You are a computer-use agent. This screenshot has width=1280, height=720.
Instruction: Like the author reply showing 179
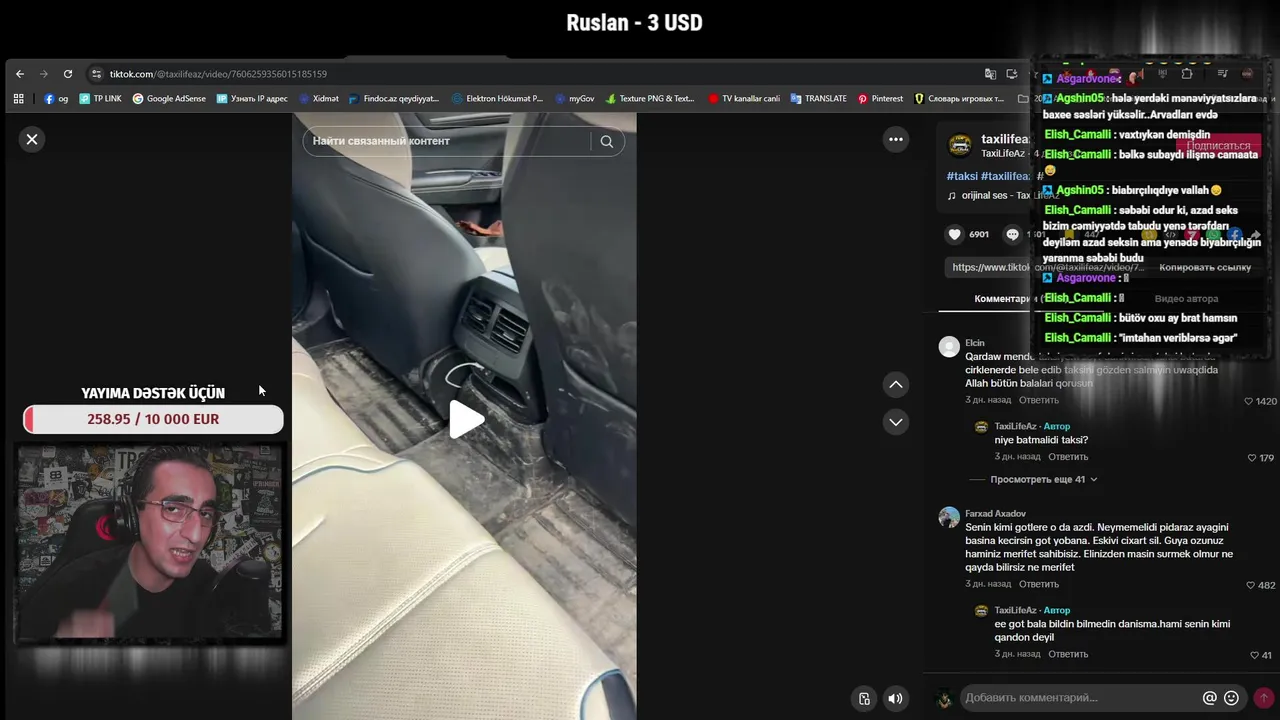[1253, 458]
